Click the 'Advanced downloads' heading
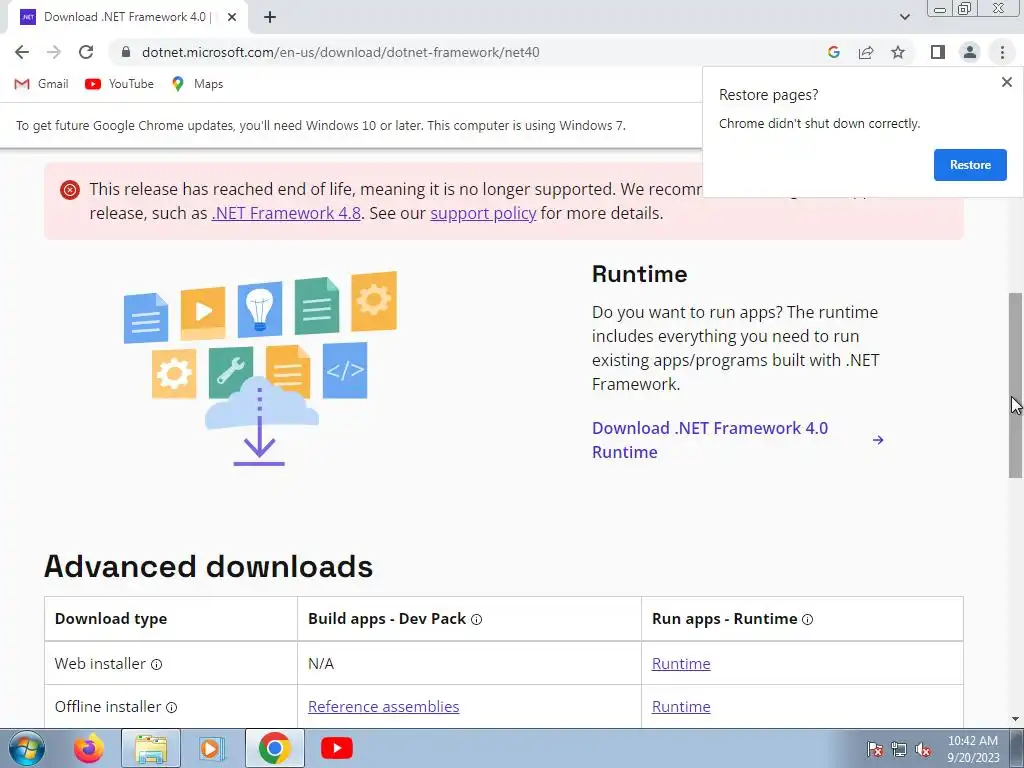 (208, 566)
